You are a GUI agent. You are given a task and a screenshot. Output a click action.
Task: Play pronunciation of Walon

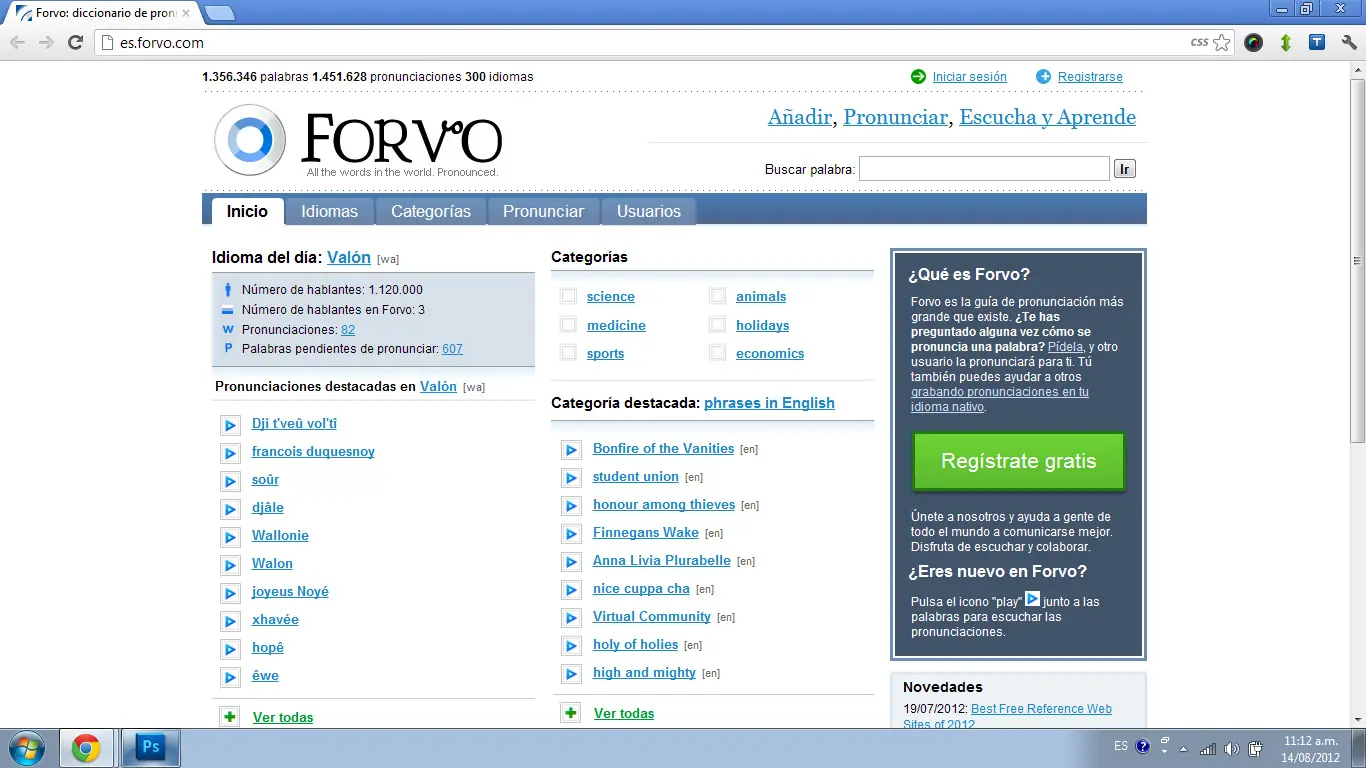(x=230, y=565)
